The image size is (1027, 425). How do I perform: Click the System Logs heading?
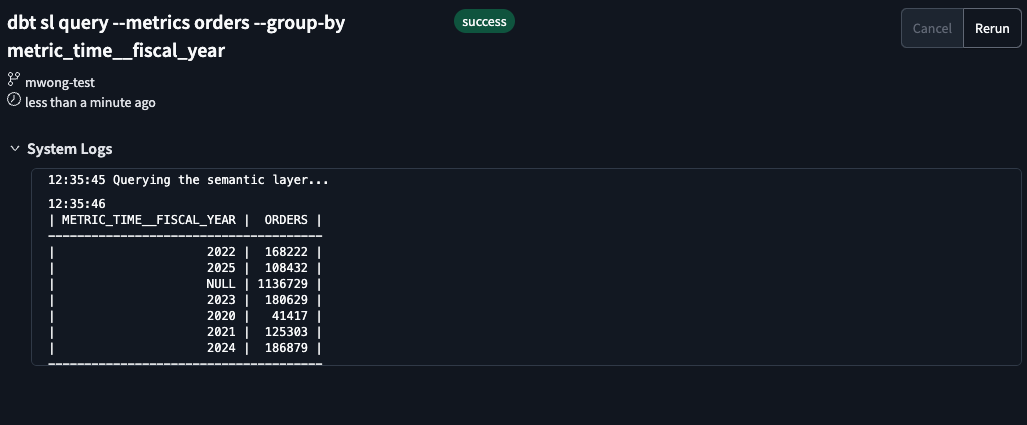[69, 149]
